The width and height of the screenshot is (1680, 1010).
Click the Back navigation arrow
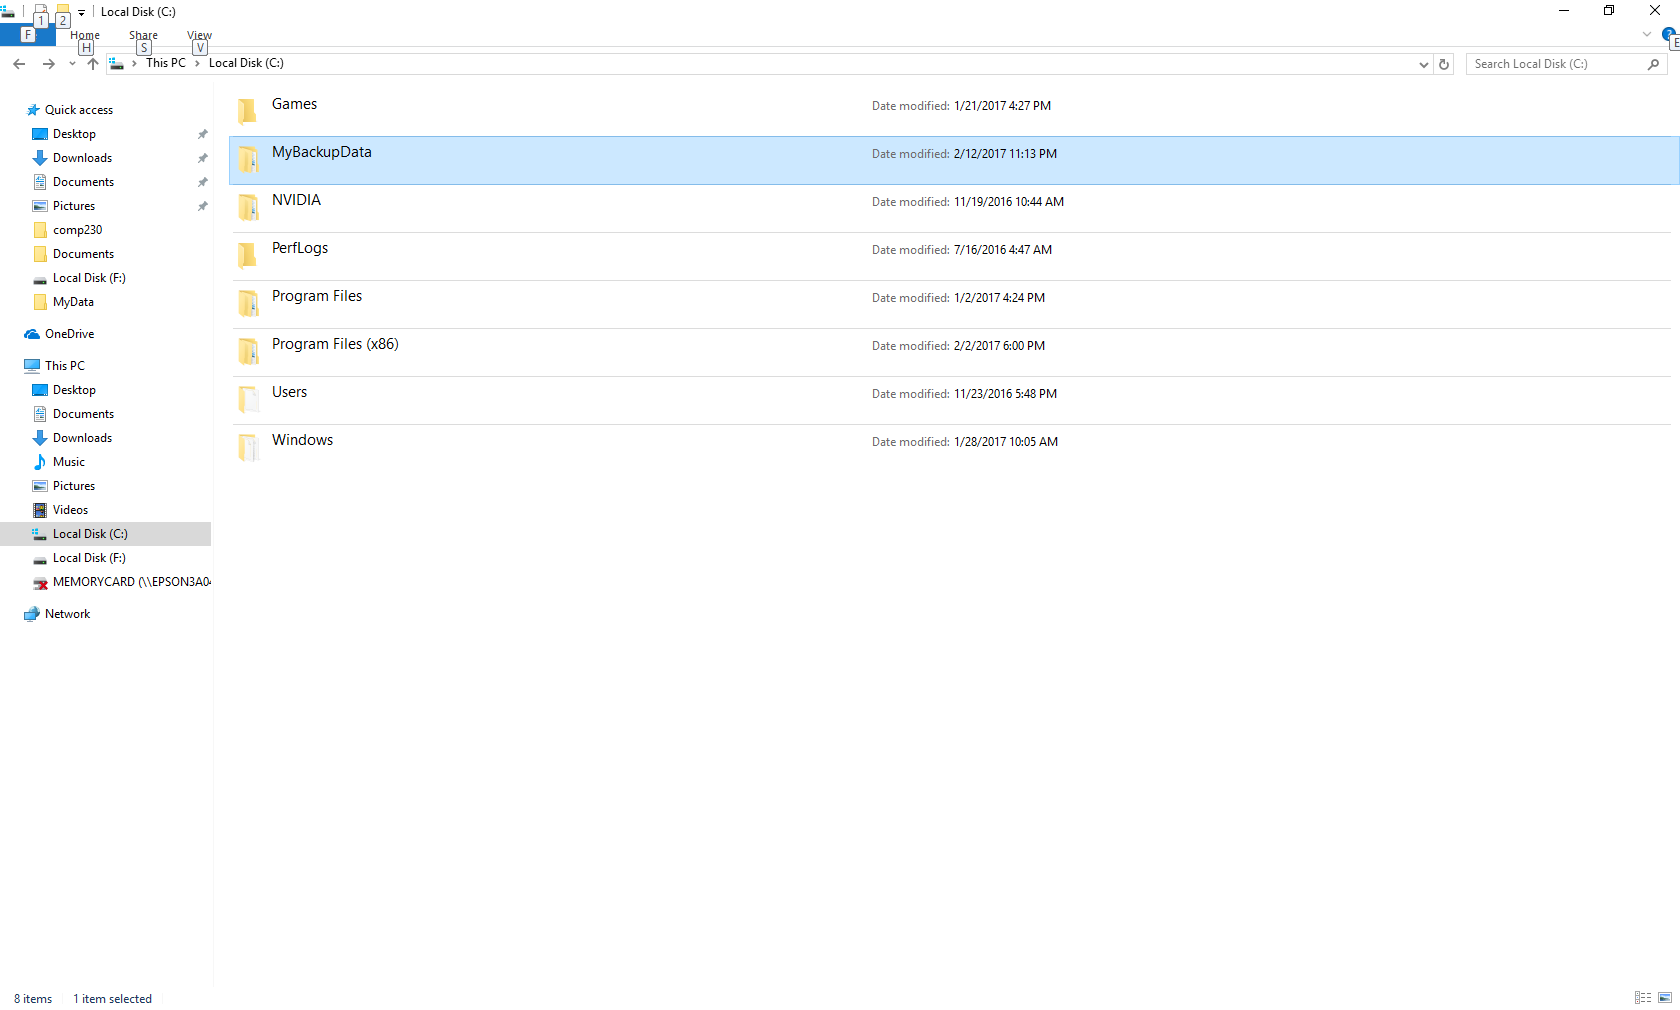click(19, 64)
